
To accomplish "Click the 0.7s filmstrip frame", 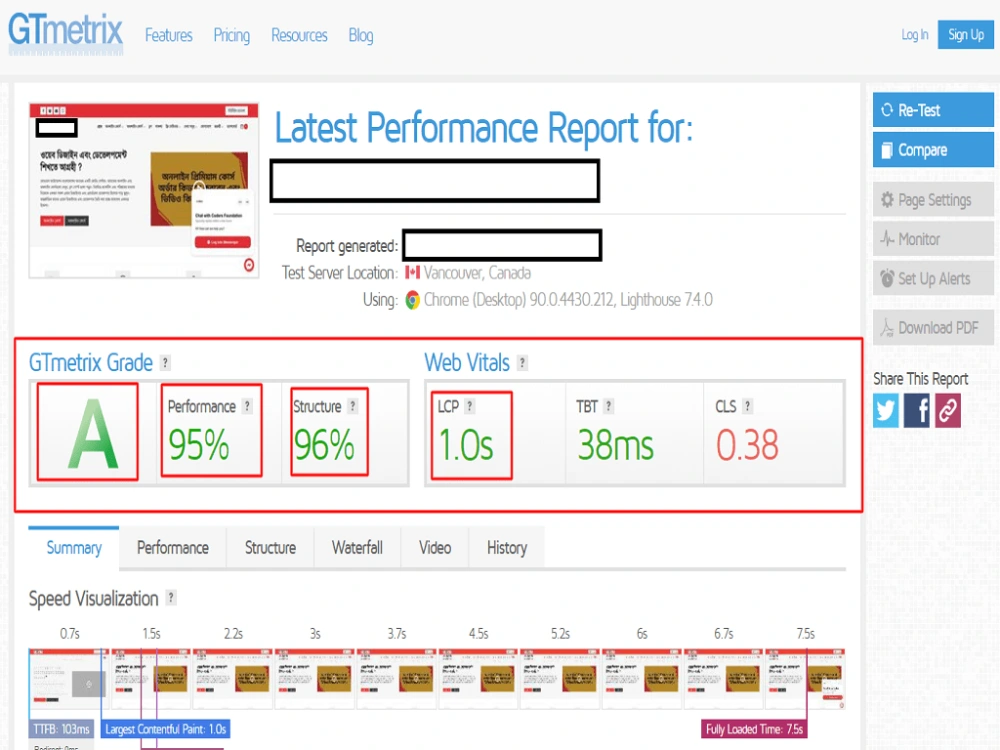I will (x=69, y=679).
